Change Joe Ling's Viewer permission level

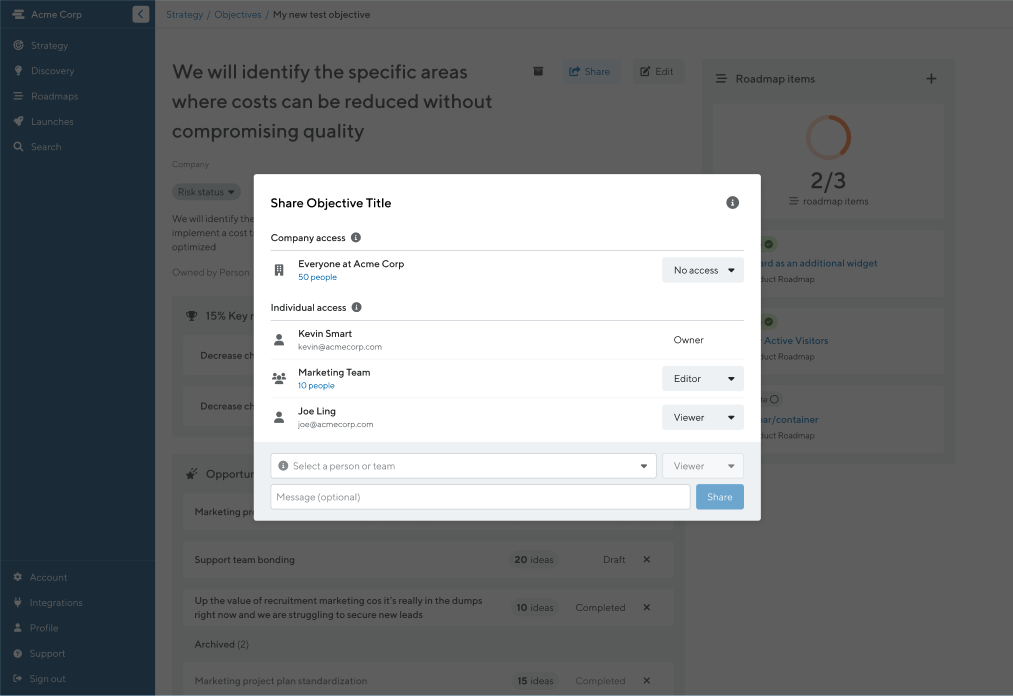(702, 417)
